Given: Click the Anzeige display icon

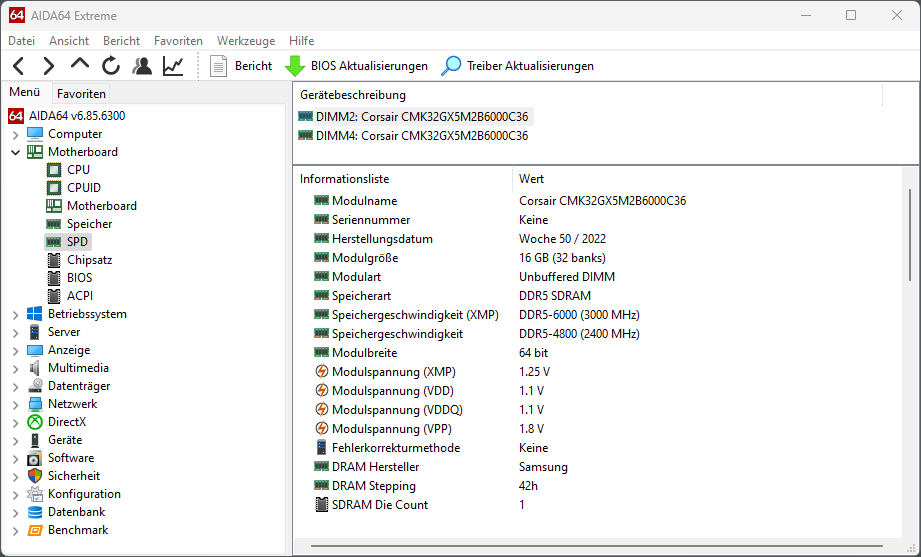Looking at the screenshot, I should [x=35, y=350].
